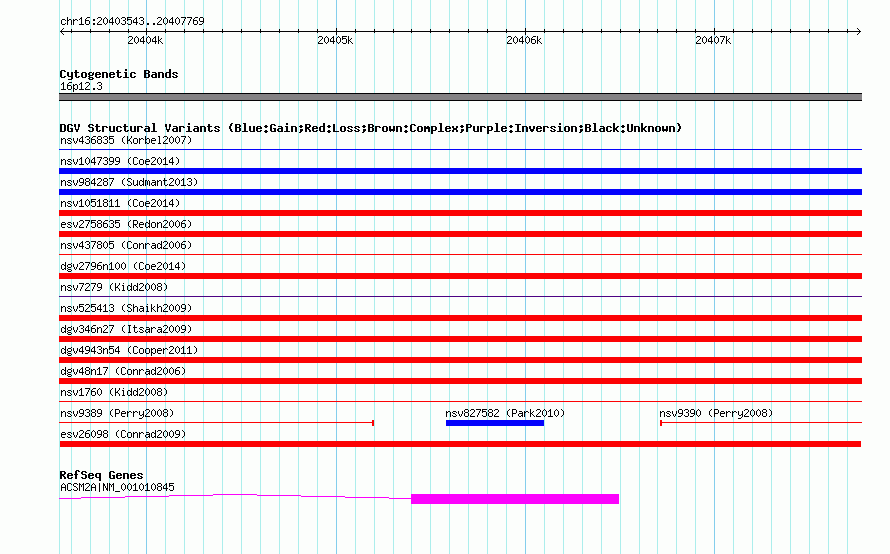Open gene ACSM2A|NM_001010845 label
The width and height of the screenshot is (890, 554).
coord(117,487)
